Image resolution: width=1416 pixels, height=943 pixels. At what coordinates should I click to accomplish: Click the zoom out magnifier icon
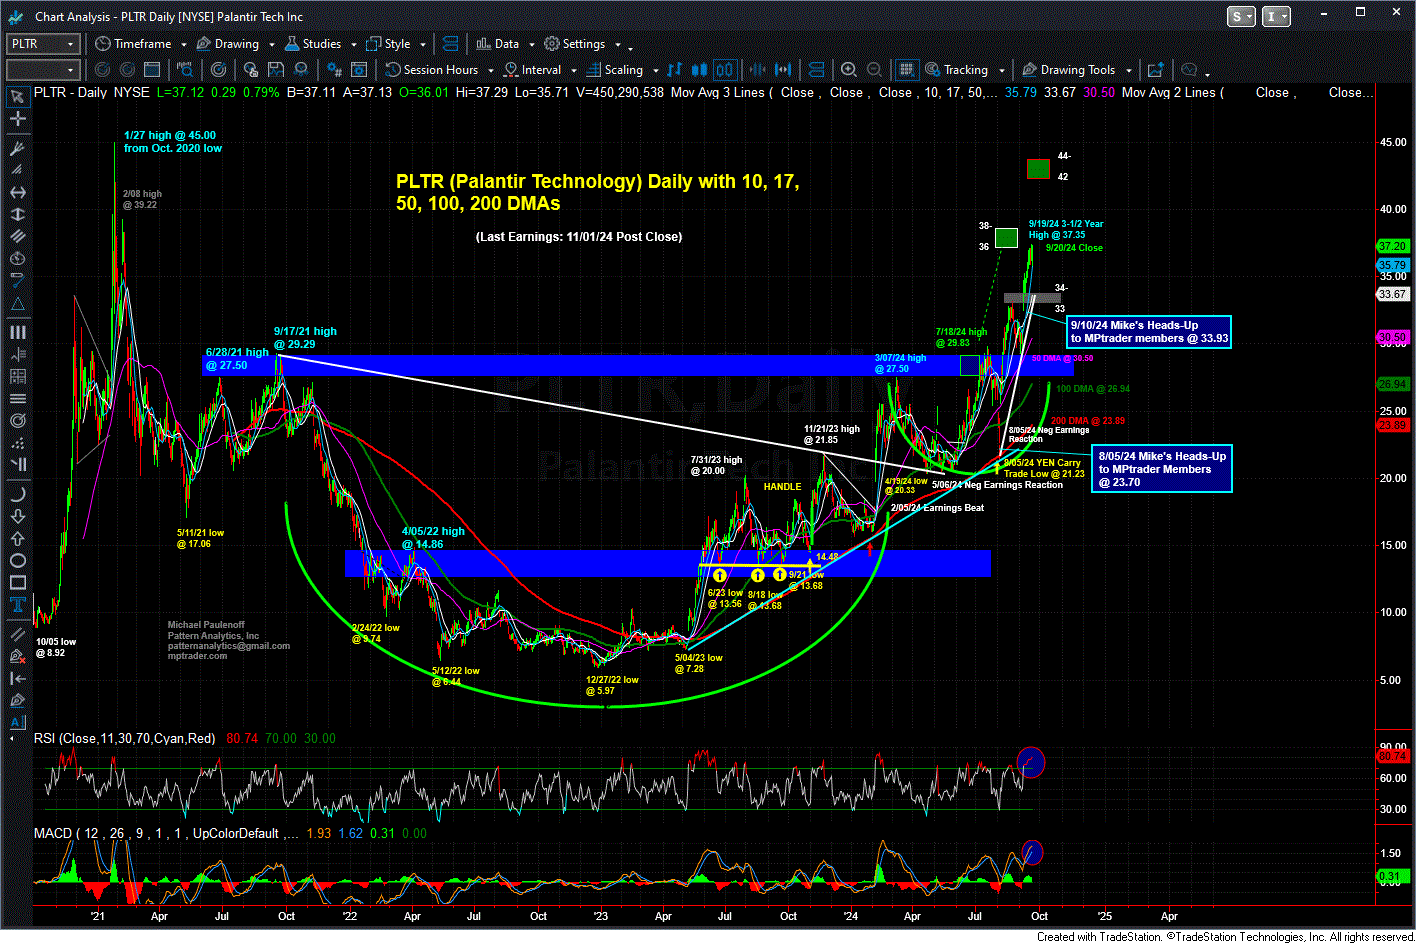[x=875, y=70]
